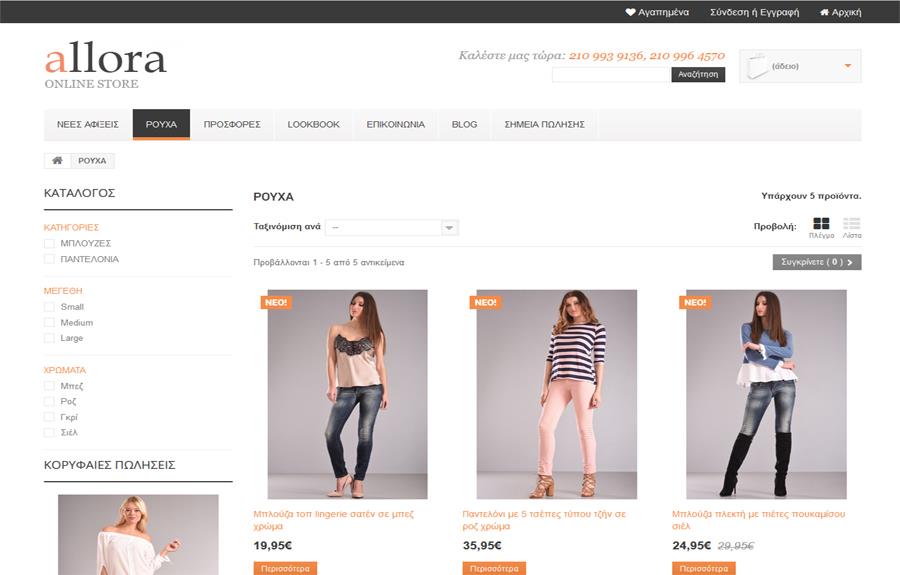The height and width of the screenshot is (575, 900).
Task: Click the ΚΟΡΥΦΑΙΕΣ ΠΩΛΗΣΕΙΣ heading
Action: point(110,465)
